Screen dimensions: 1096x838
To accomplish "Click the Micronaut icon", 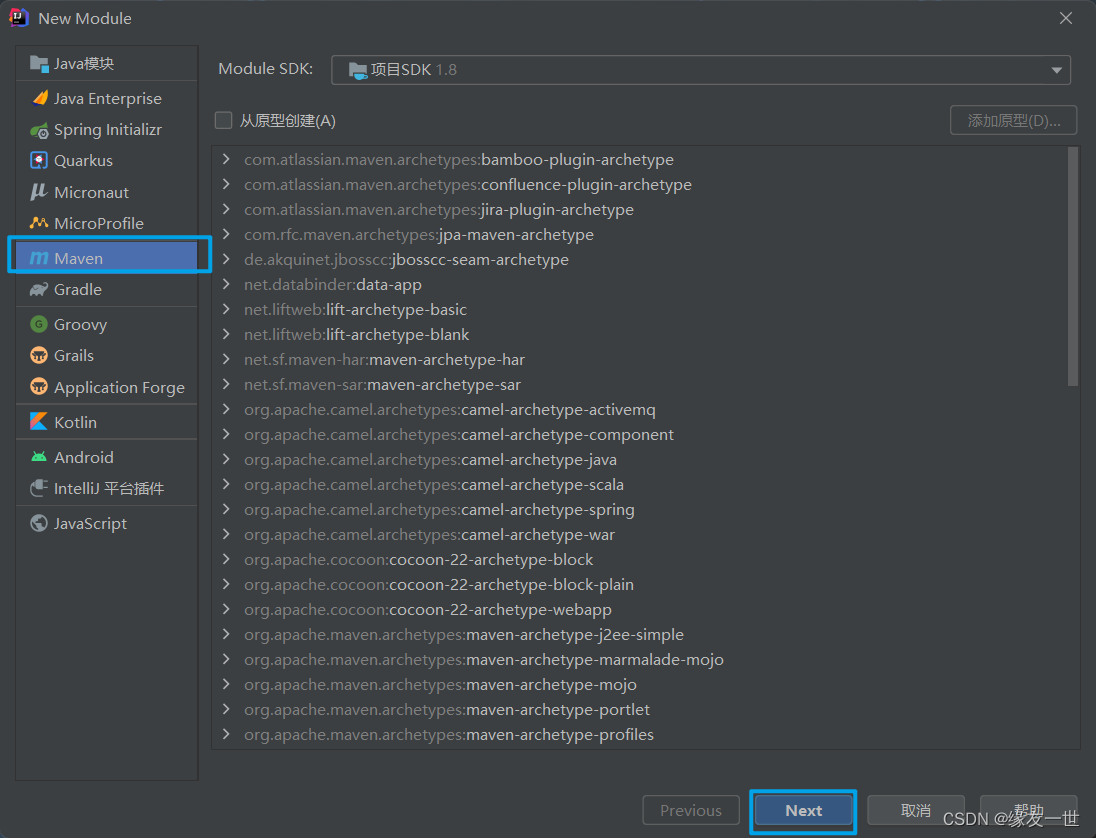I will click(x=40, y=192).
